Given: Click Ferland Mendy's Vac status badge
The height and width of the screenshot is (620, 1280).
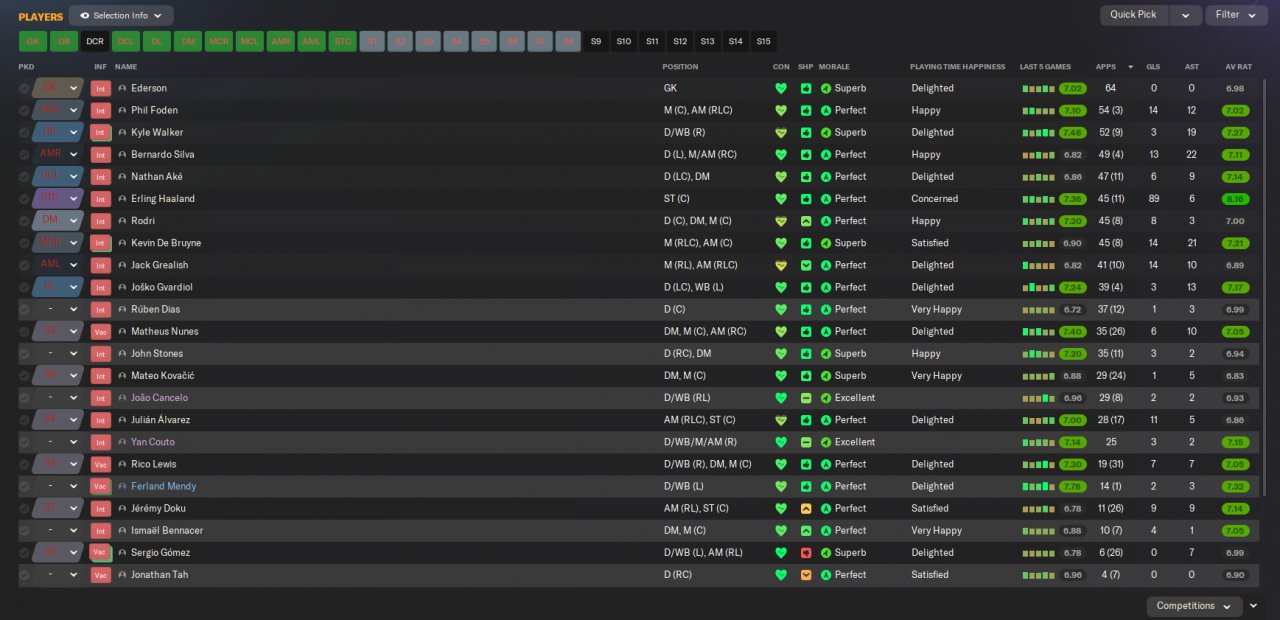Looking at the screenshot, I should tap(100, 486).
